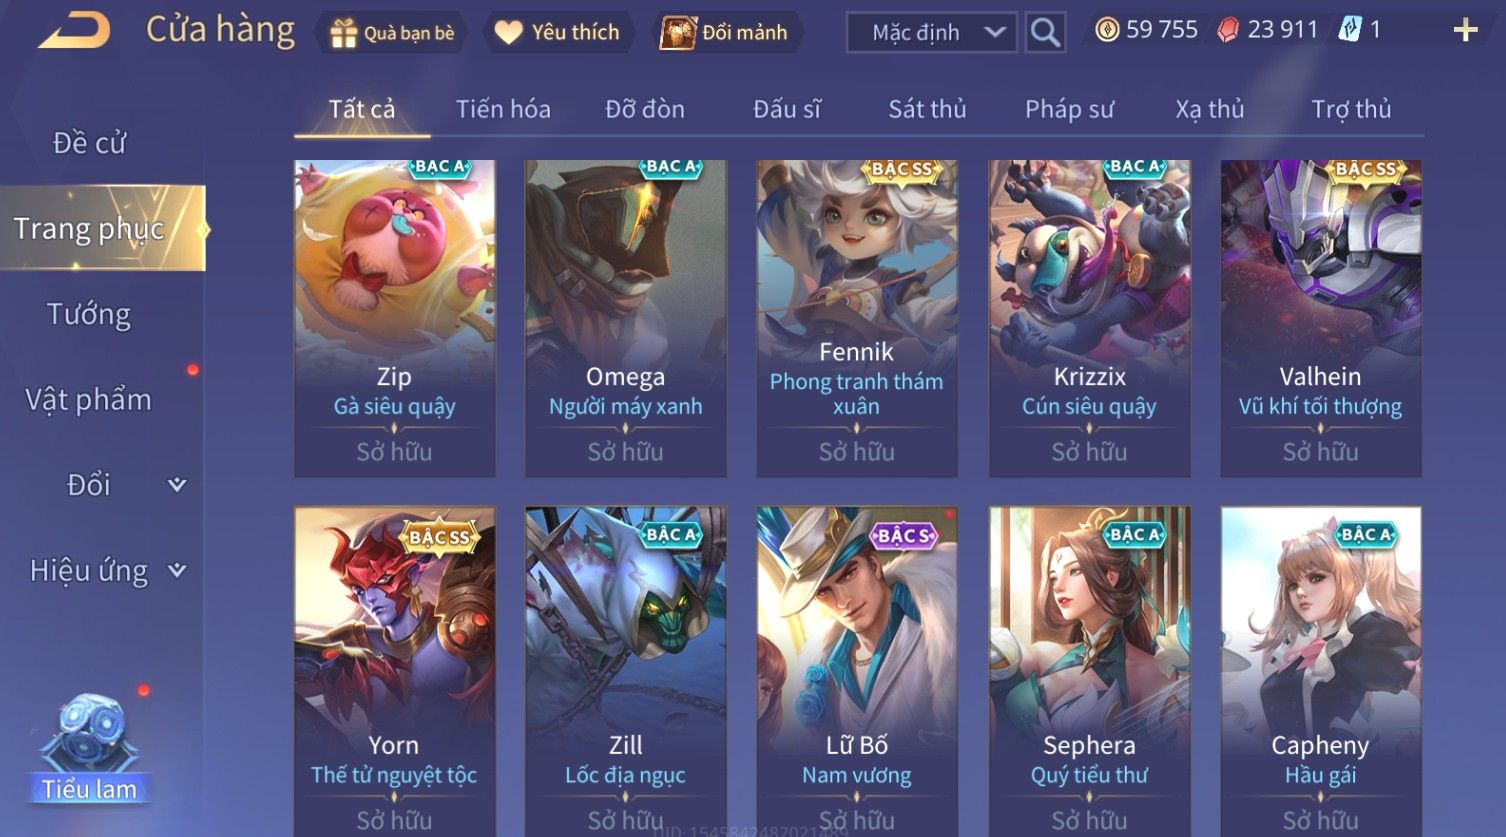Tap the golden back arrow icon
The height and width of the screenshot is (837, 1506).
coord(74,31)
